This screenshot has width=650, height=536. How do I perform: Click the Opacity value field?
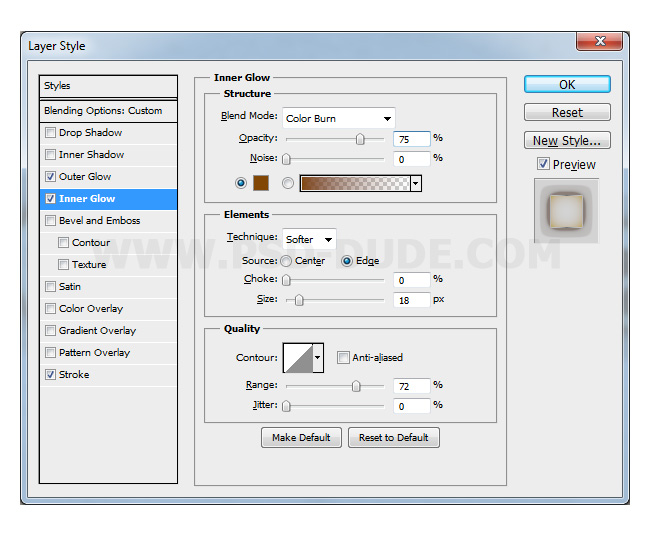click(412, 139)
